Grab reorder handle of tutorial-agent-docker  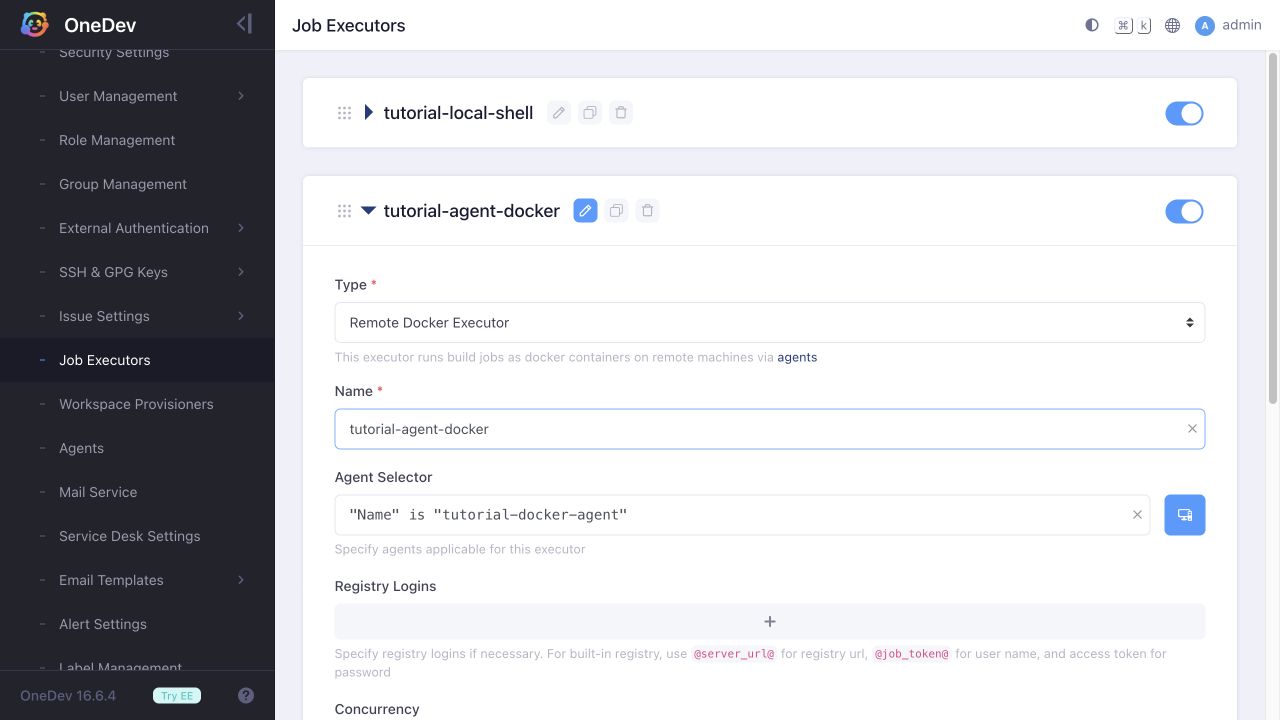[344, 211]
